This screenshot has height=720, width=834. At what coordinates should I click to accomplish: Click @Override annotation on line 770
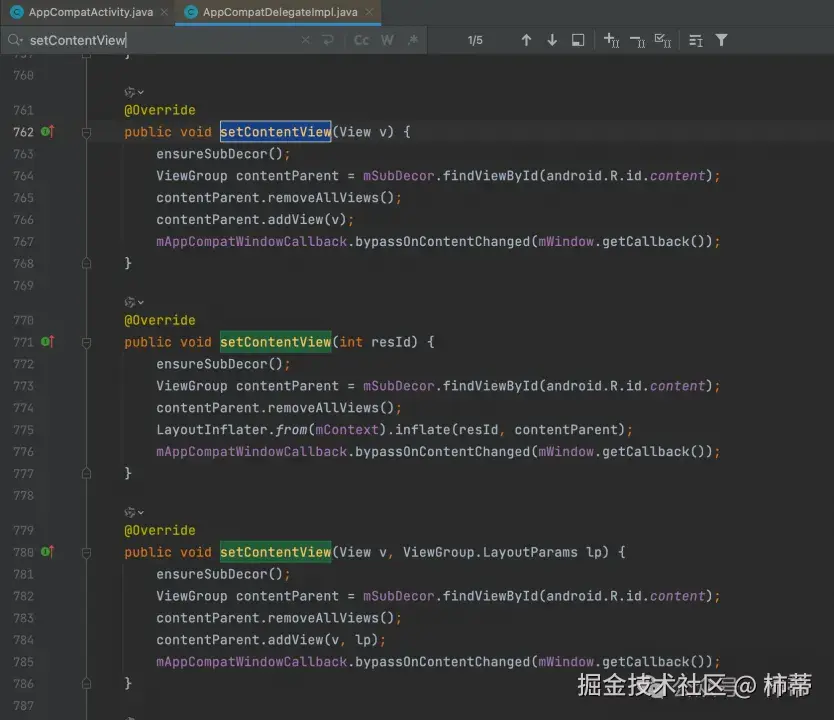(x=160, y=320)
